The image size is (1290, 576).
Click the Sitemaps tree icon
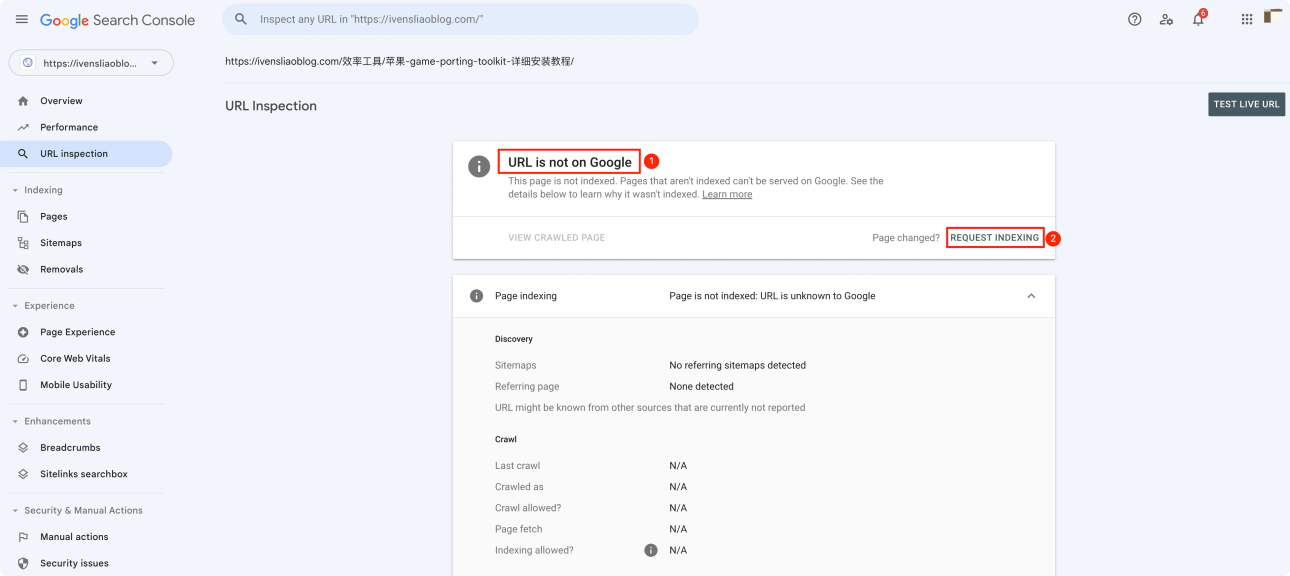click(x=23, y=243)
